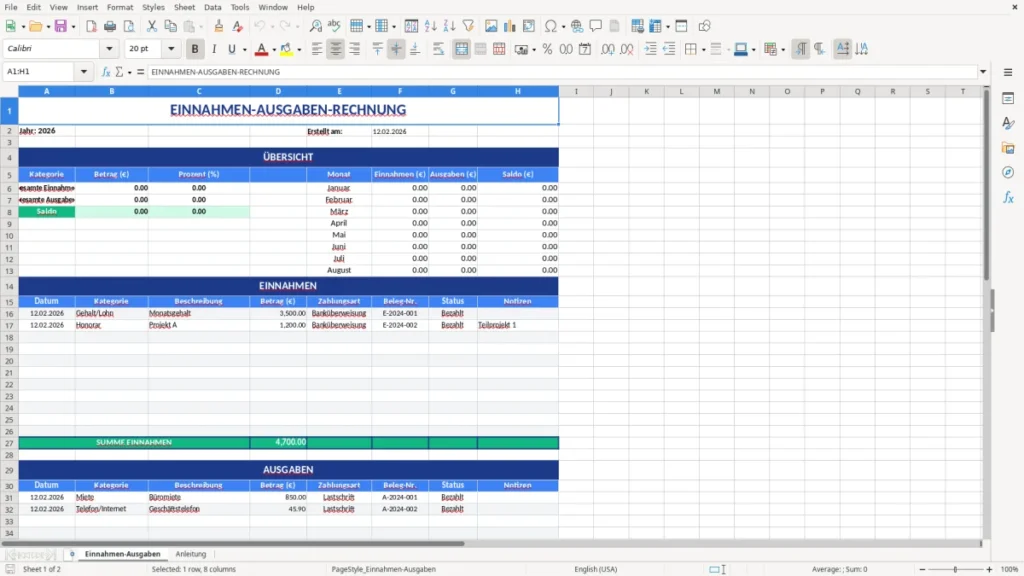Open Font Color dropdown arrow

tap(274, 50)
